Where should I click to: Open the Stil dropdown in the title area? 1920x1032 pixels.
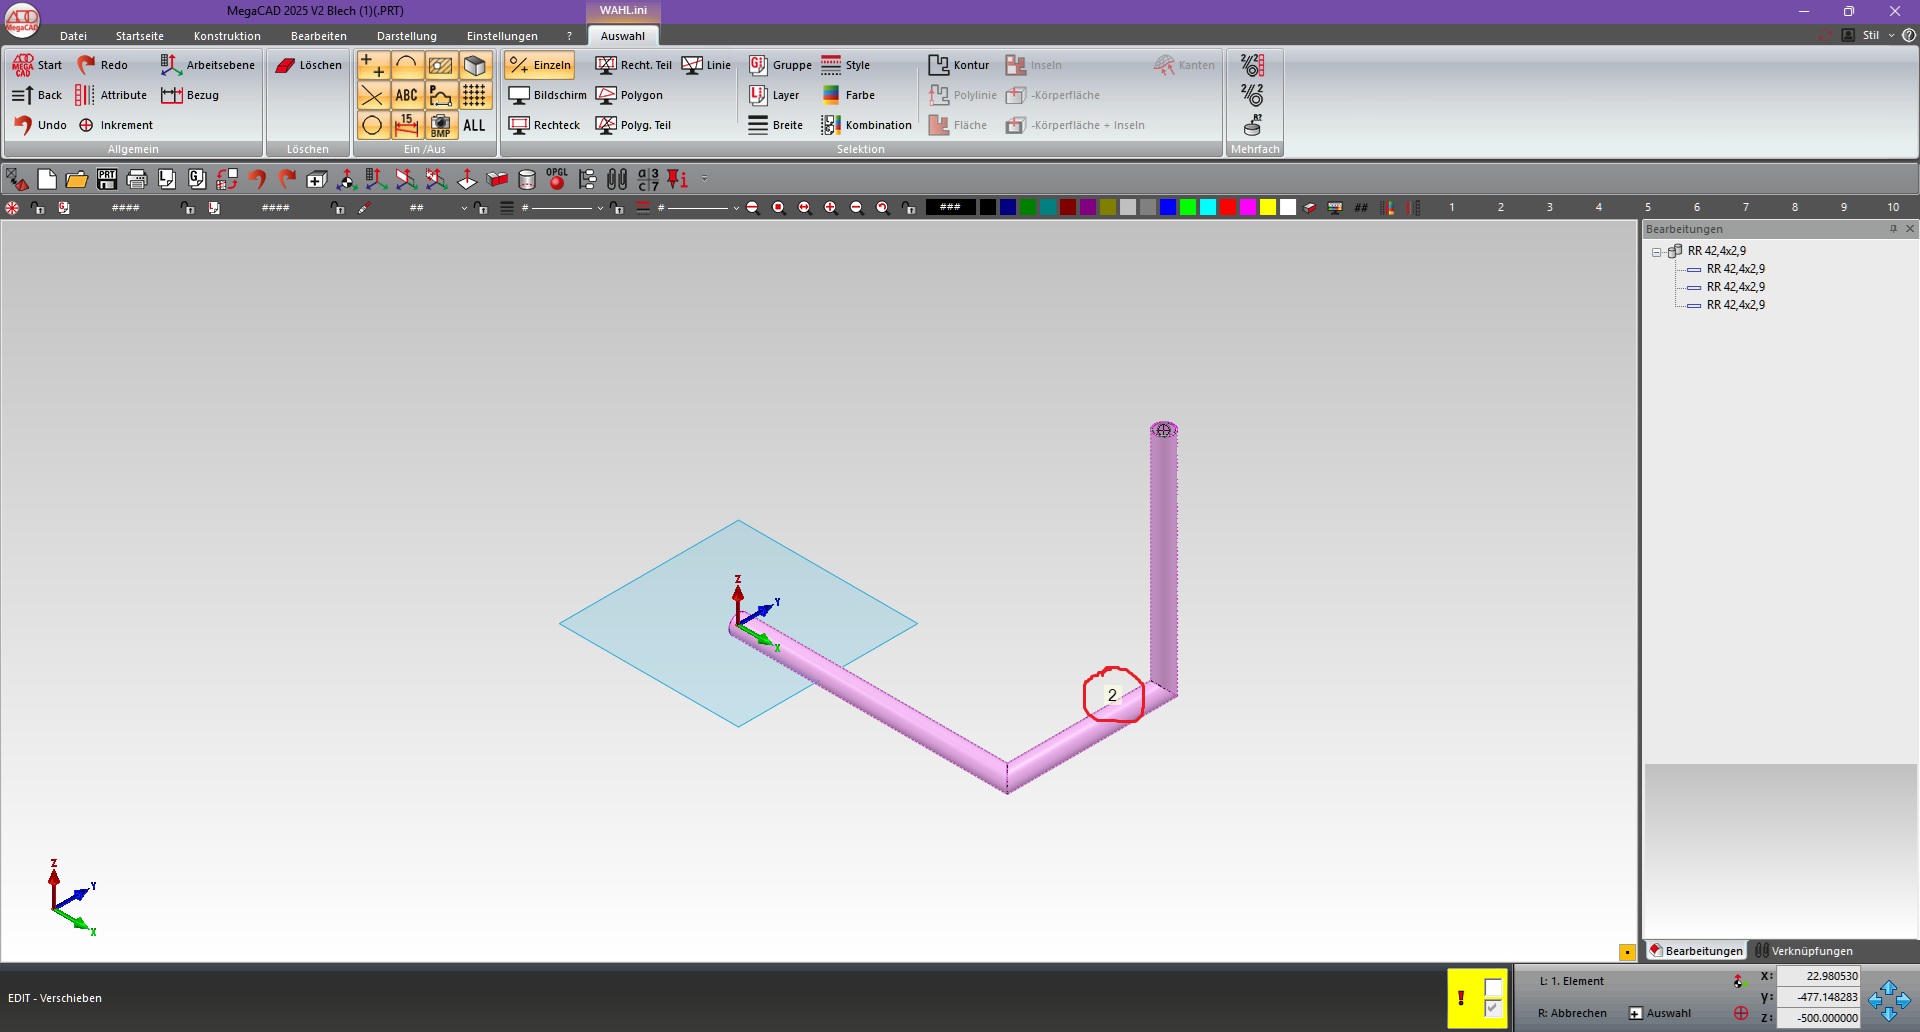pyautogui.click(x=1877, y=35)
